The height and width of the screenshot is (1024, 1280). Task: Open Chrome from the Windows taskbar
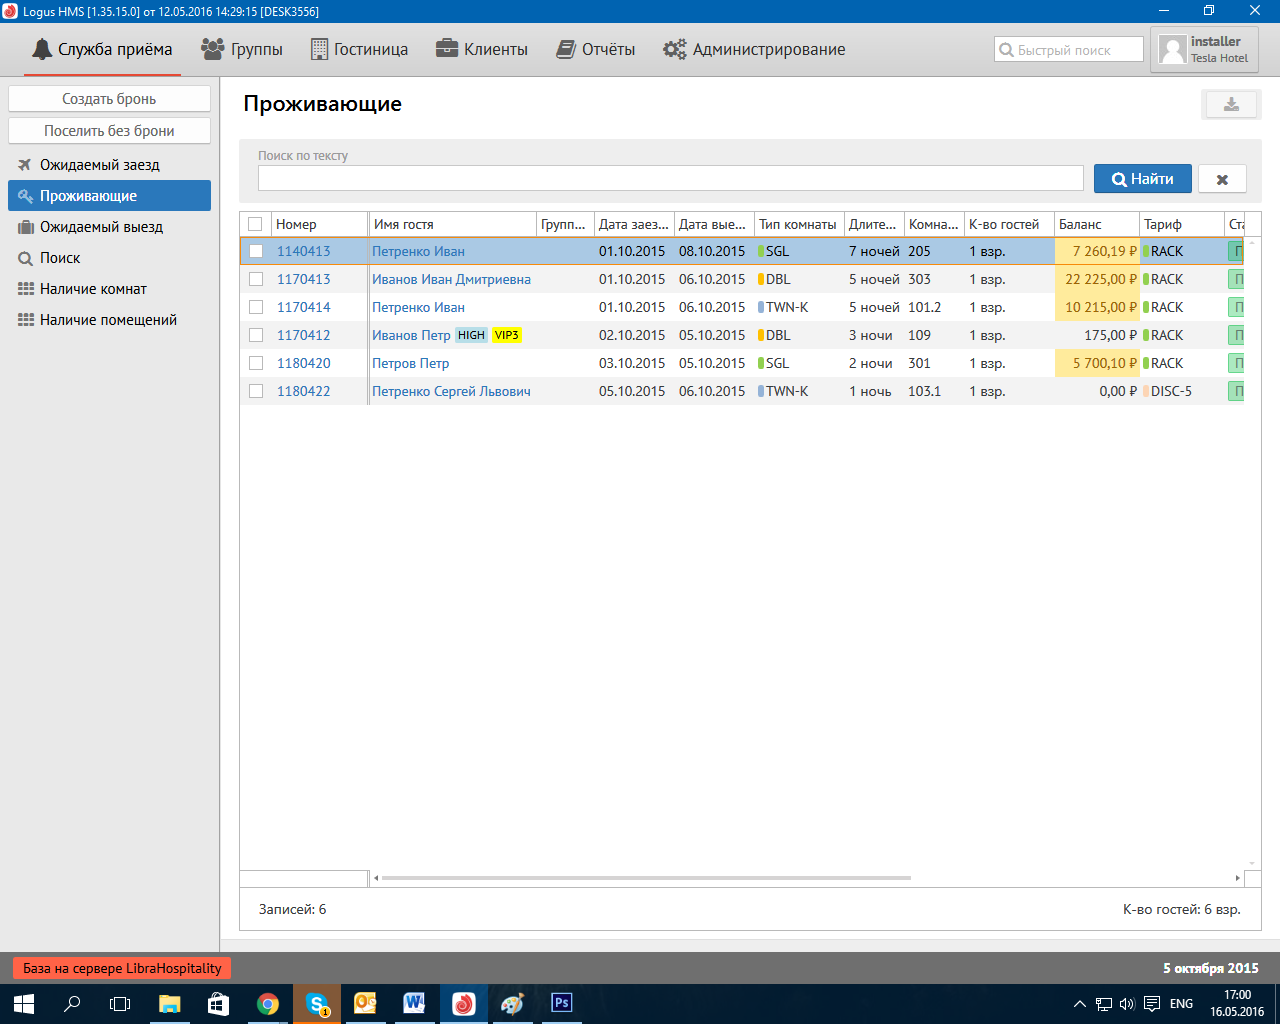[268, 1003]
